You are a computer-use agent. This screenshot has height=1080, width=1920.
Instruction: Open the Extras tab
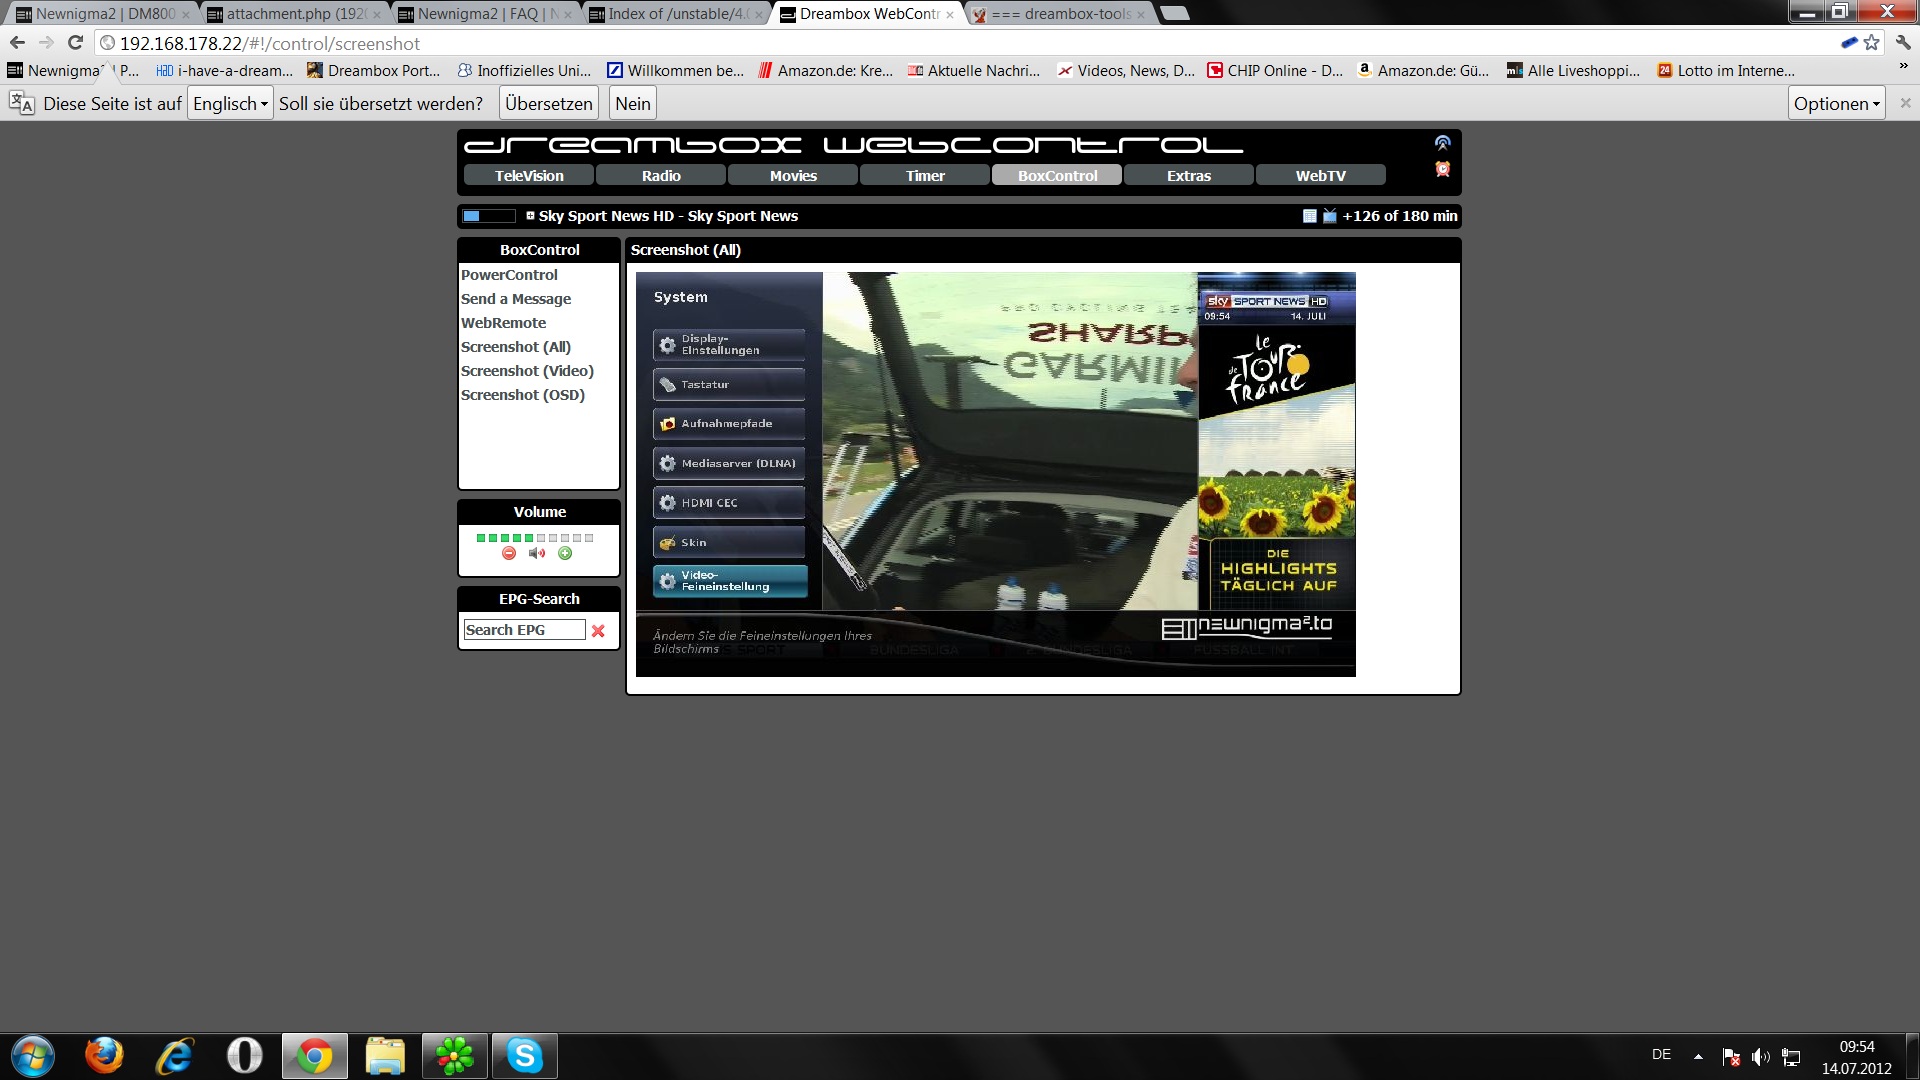[1188, 176]
